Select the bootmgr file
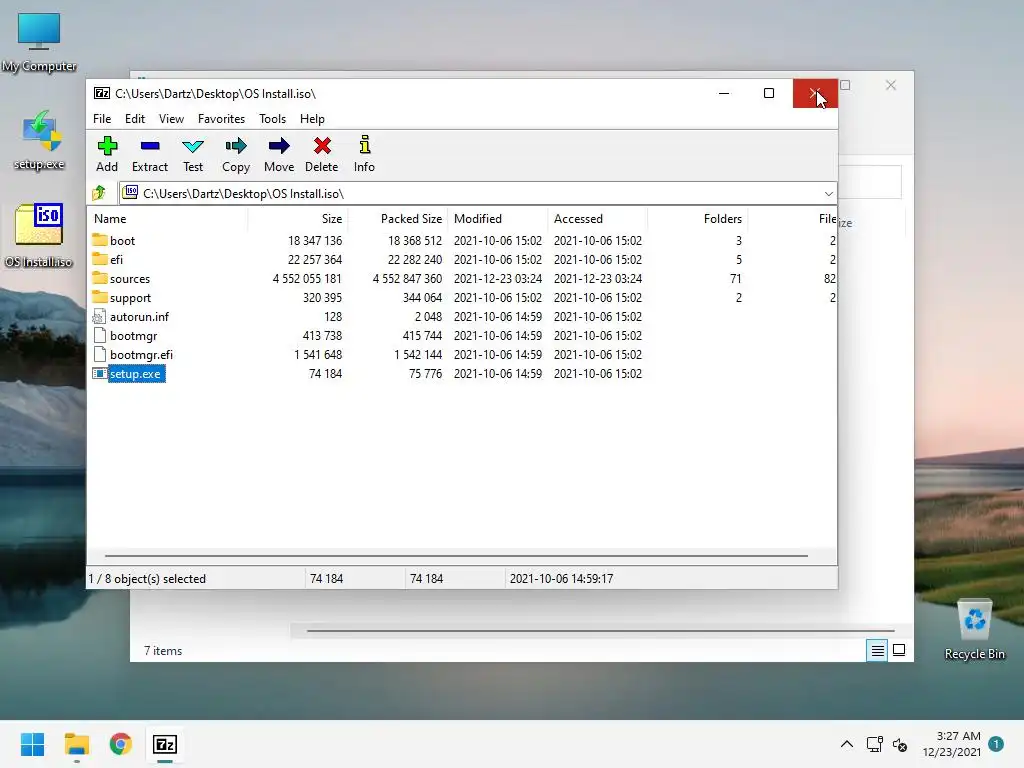1024x768 pixels. click(133, 336)
